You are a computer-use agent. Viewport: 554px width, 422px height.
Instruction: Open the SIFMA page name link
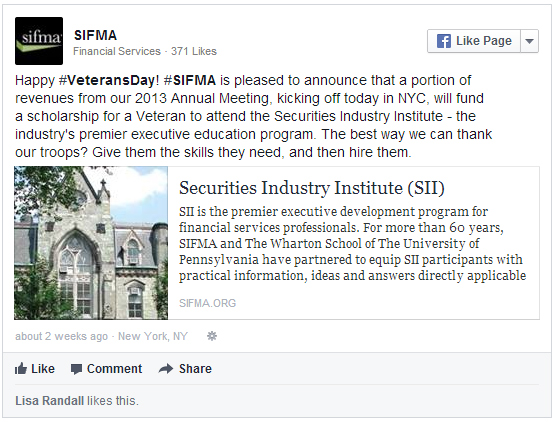point(95,35)
